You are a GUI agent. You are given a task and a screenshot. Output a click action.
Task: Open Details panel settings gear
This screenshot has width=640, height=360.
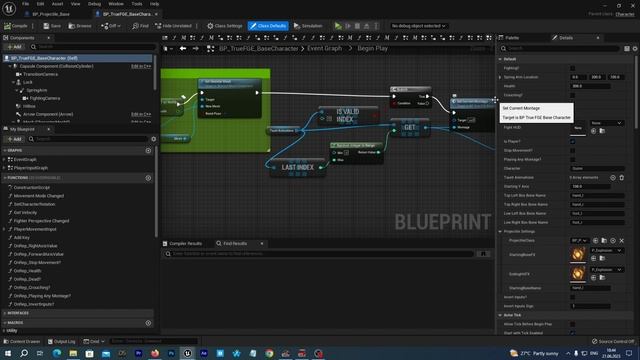click(x=635, y=49)
